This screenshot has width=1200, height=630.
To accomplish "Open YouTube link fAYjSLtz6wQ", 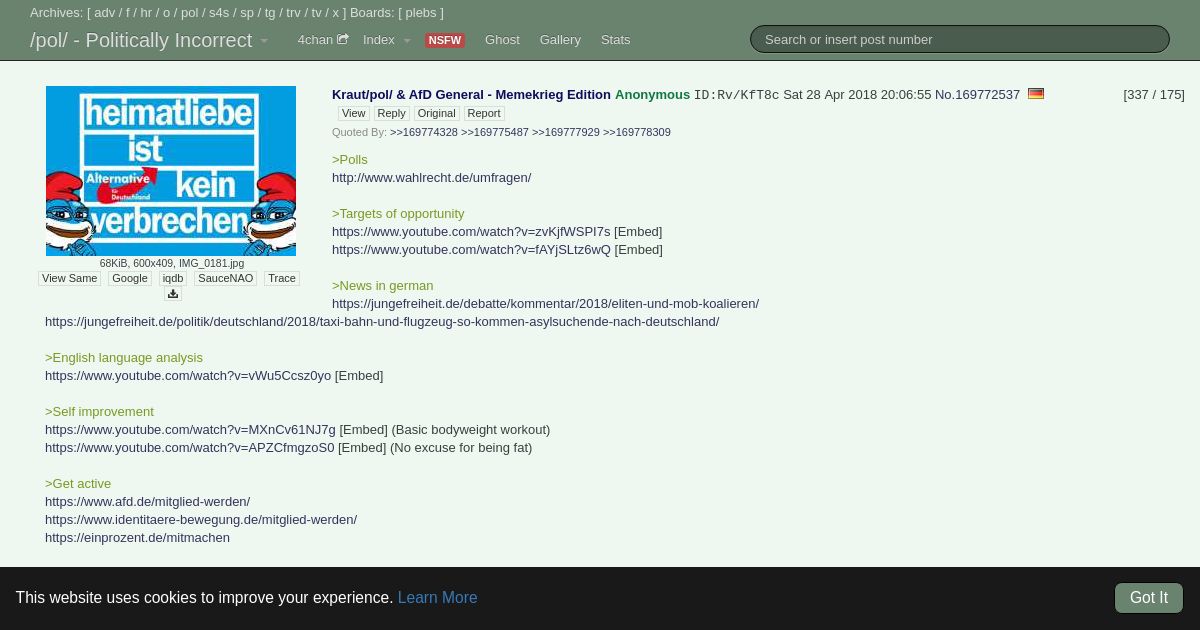I will [471, 249].
